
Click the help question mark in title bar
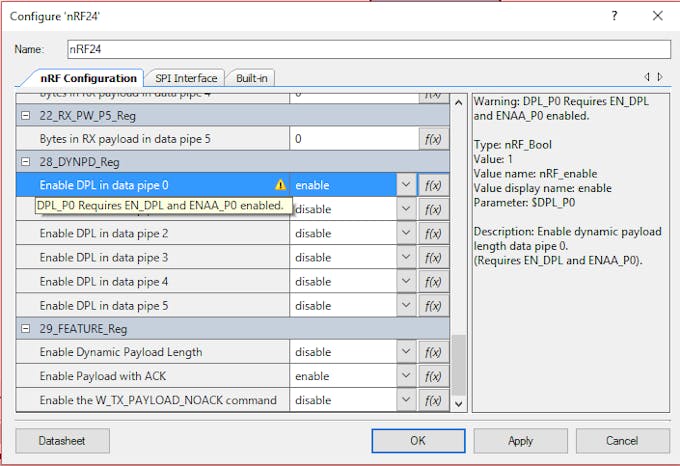tap(614, 16)
